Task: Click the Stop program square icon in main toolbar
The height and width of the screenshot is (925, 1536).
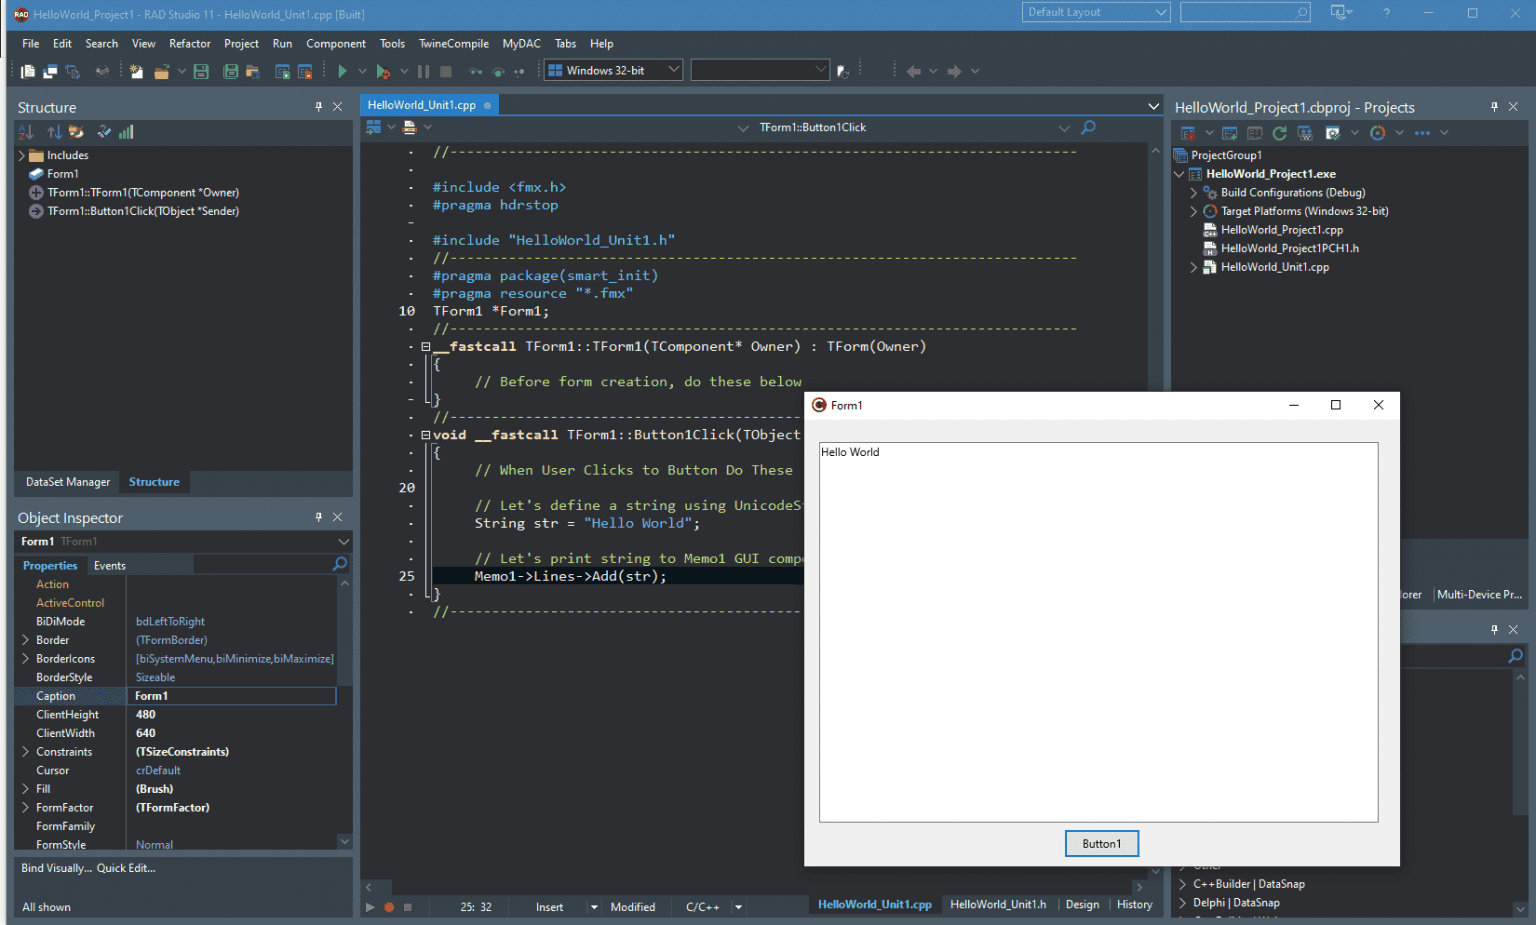Action: [446, 71]
